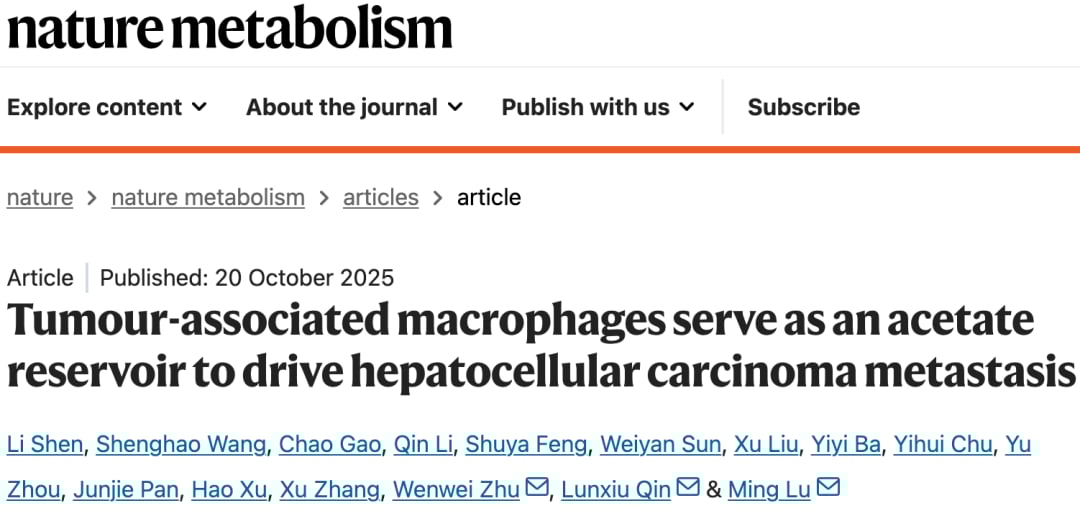Open the About the journal menu
The image size is (1080, 511).
coord(354,107)
